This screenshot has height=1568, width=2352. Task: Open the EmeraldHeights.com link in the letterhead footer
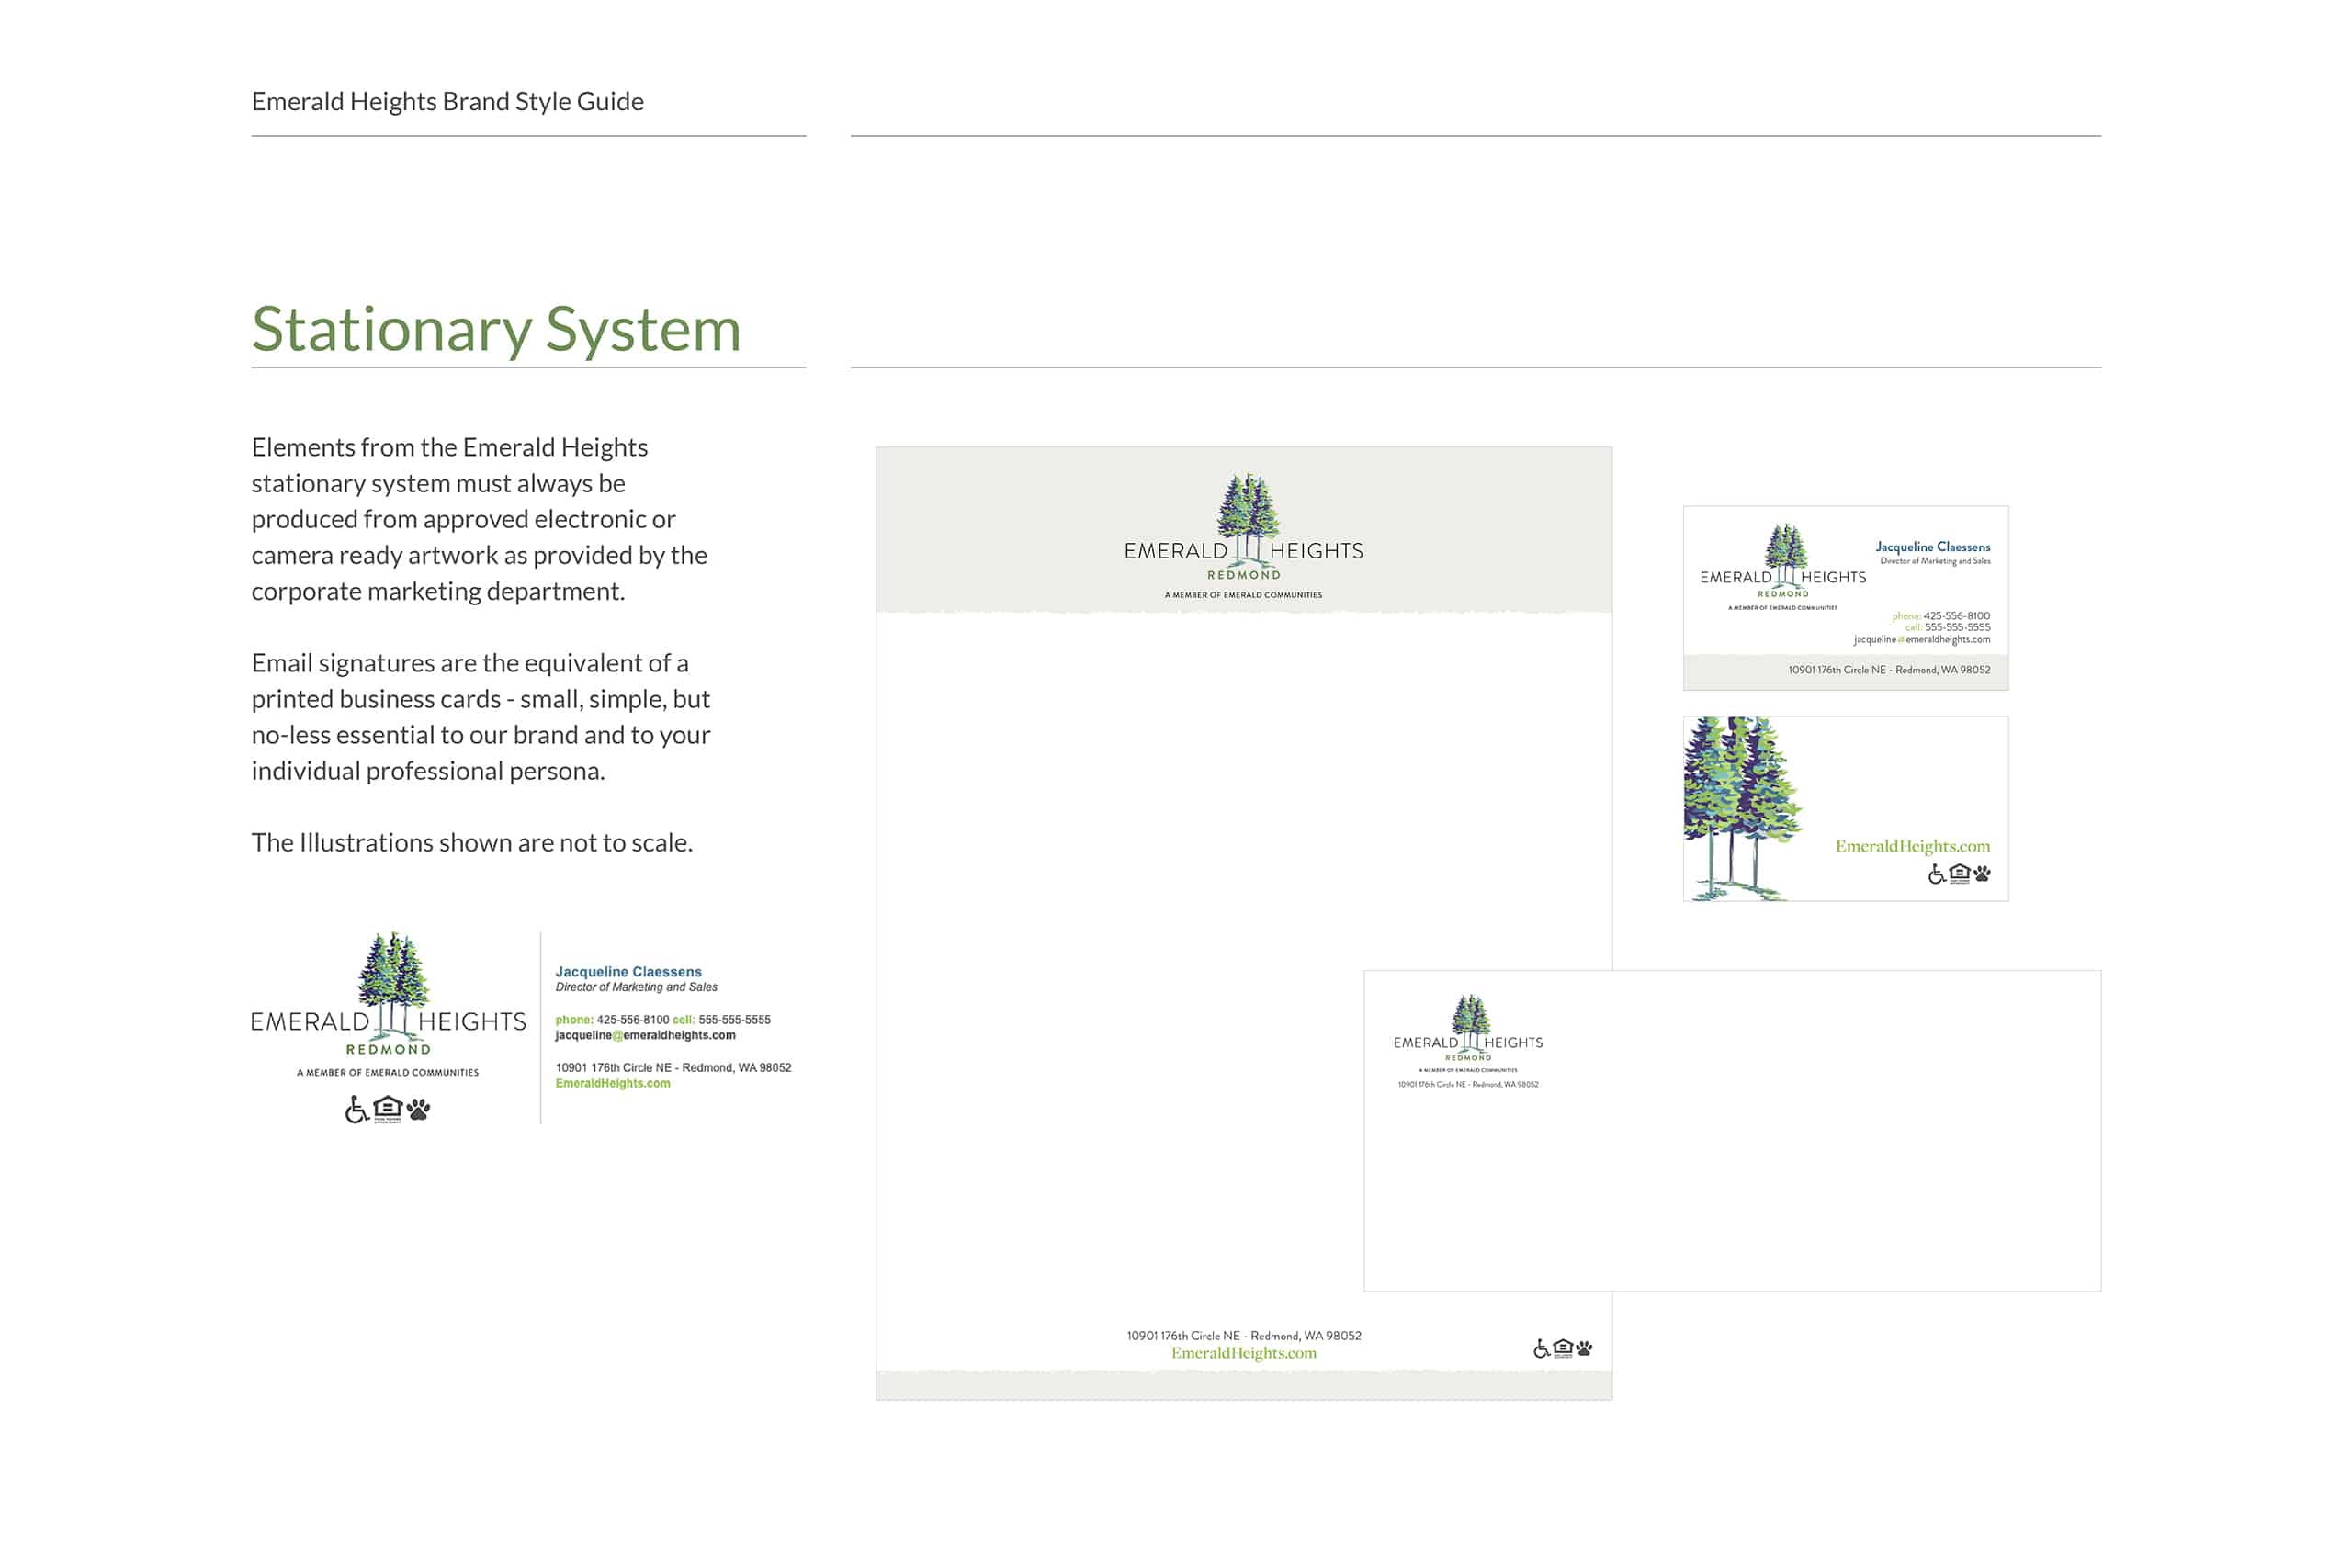coord(1244,1353)
